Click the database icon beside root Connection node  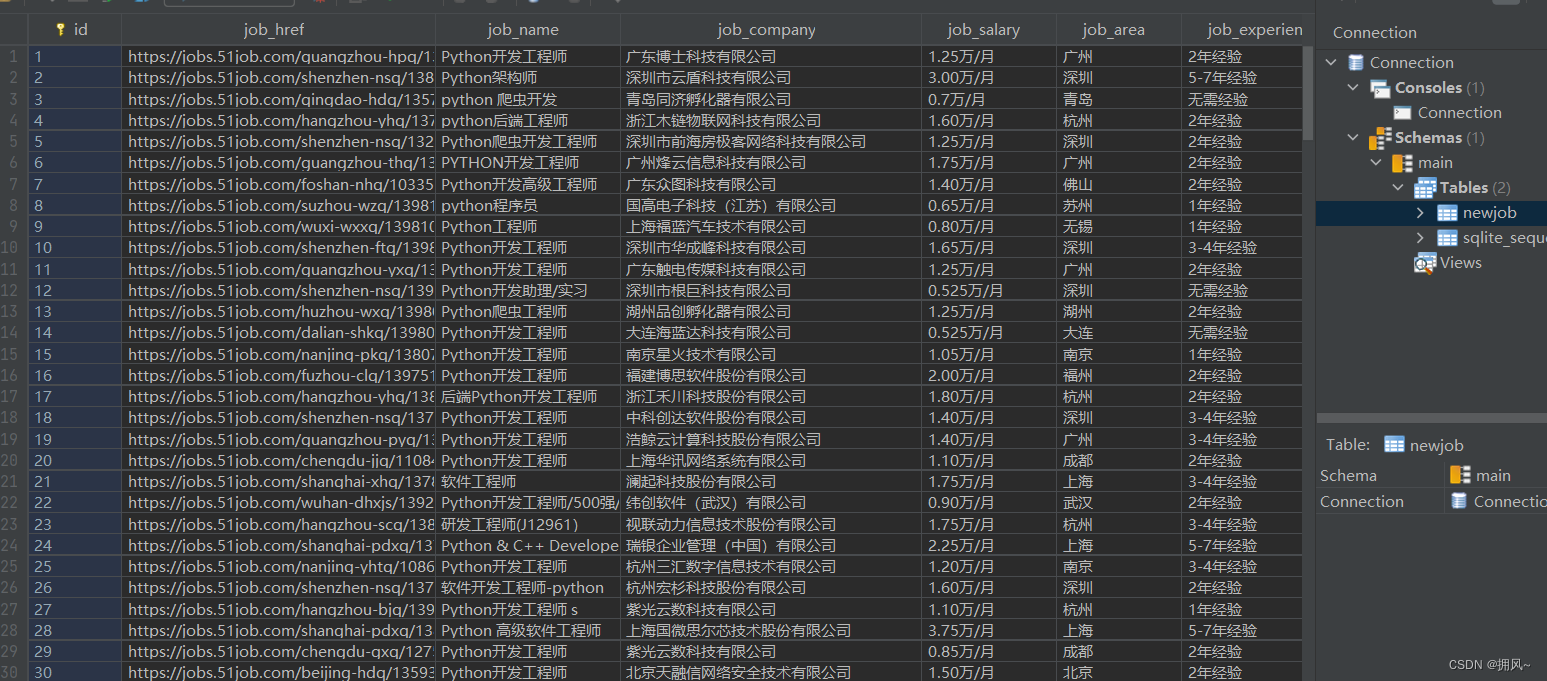pos(1356,63)
